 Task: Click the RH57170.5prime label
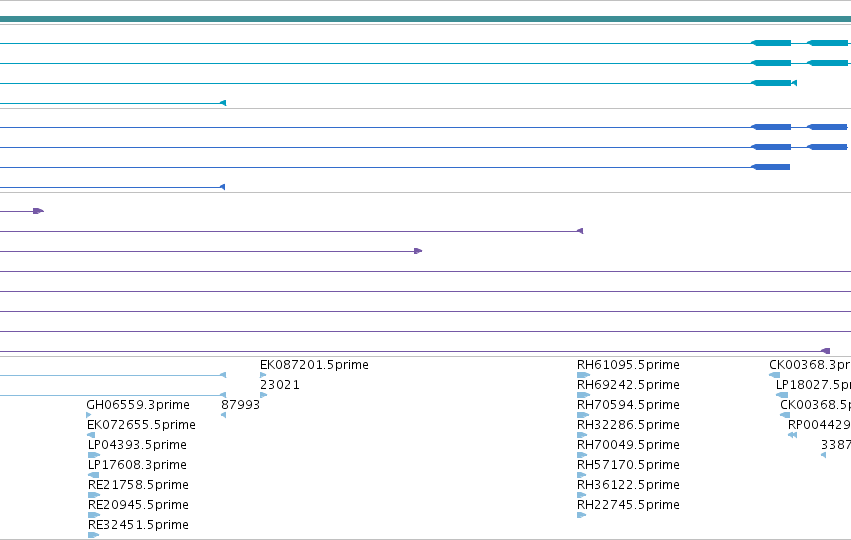pyautogui.click(x=628, y=465)
